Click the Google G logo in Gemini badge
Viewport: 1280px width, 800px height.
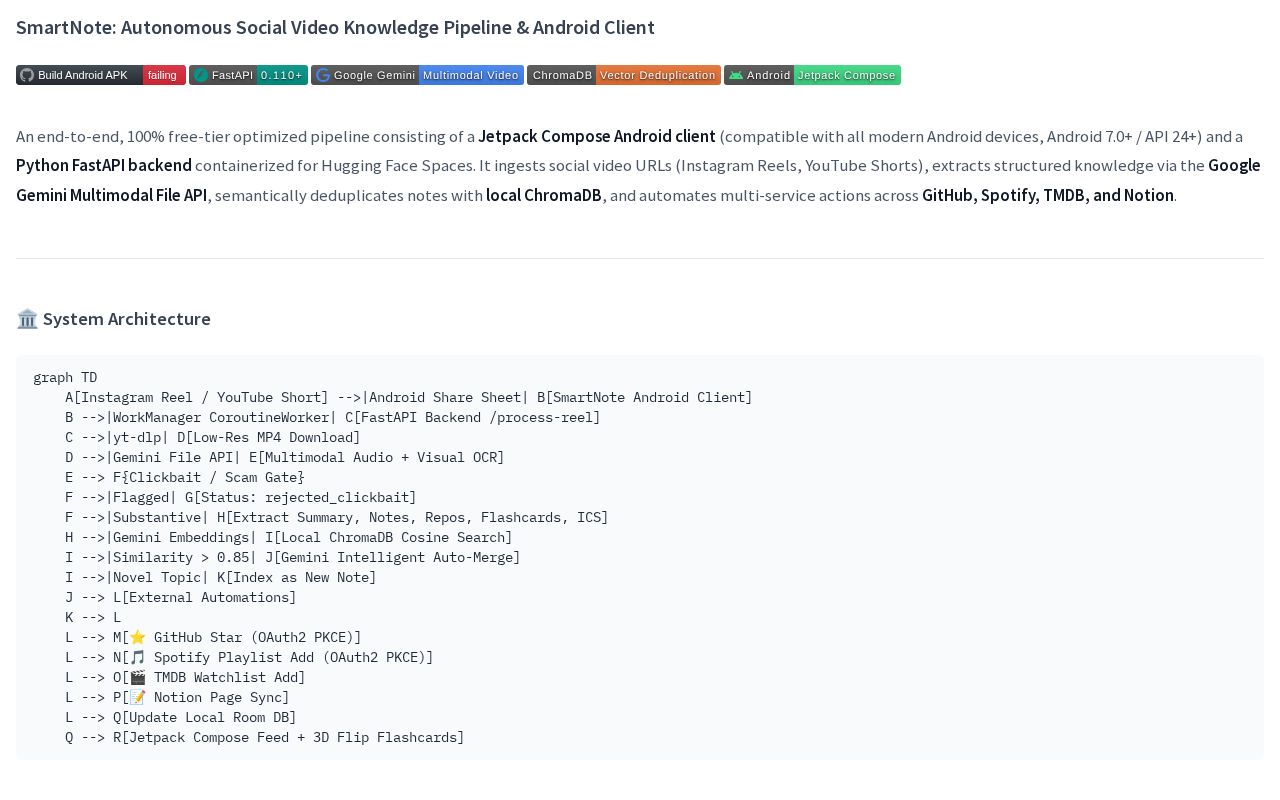(323, 75)
